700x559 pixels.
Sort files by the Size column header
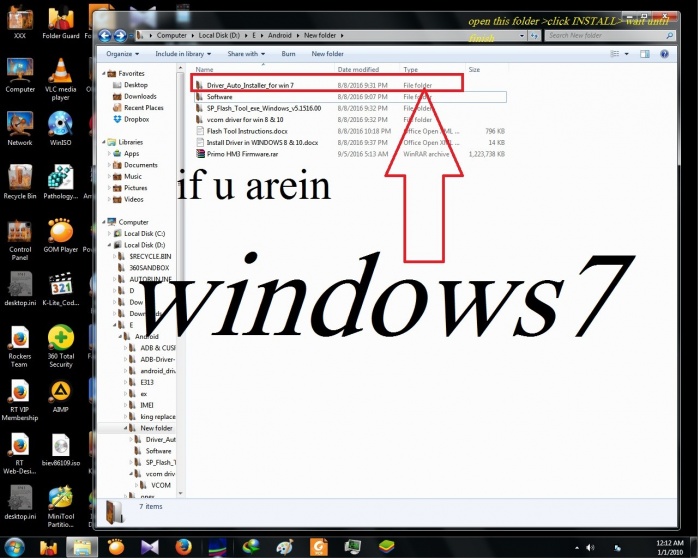[x=486, y=70]
